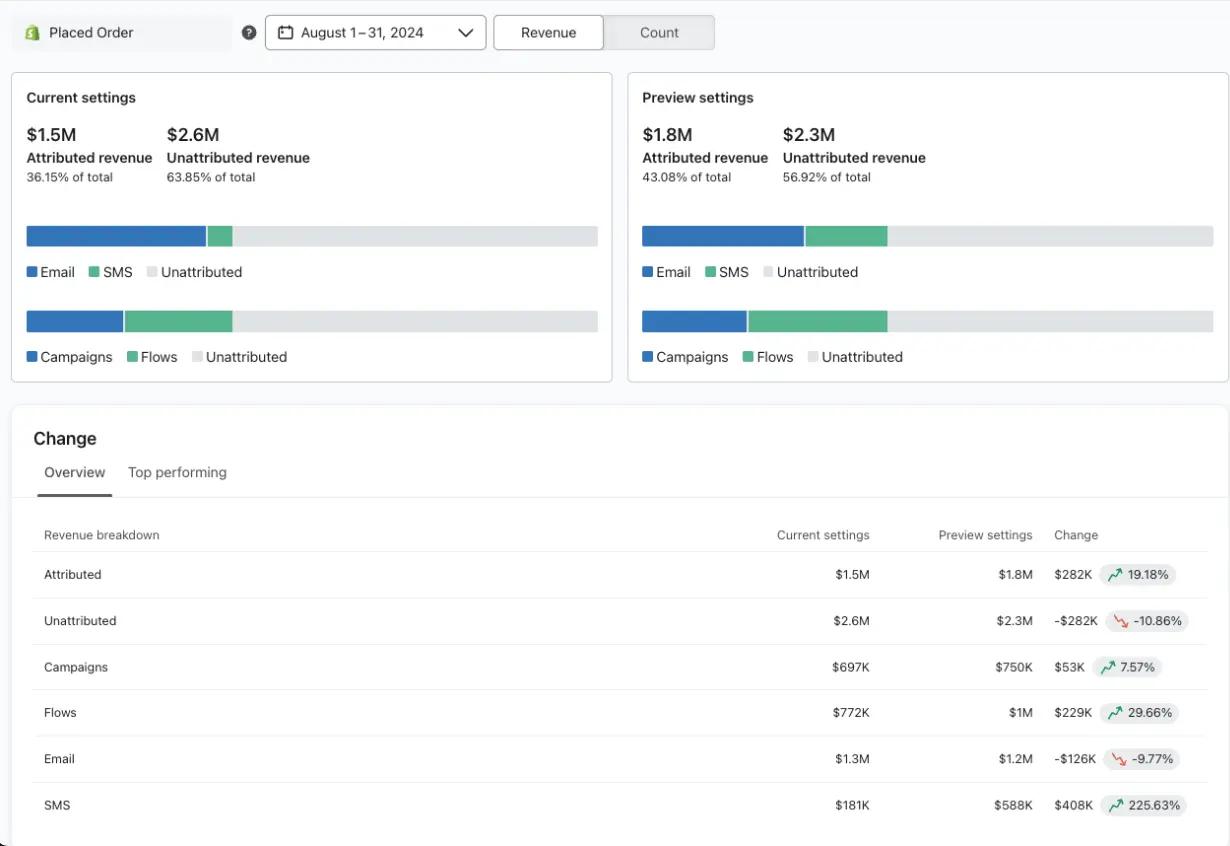The width and height of the screenshot is (1230, 846).
Task: Click the 43.08% of total text
Action: 686,177
